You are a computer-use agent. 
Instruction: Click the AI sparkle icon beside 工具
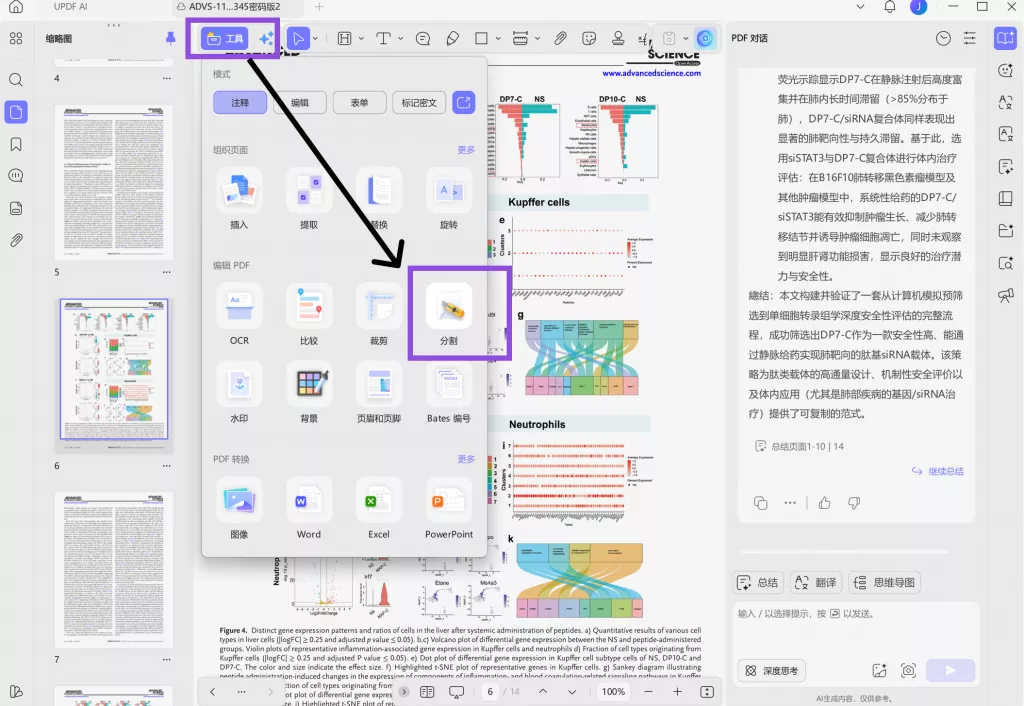point(266,39)
